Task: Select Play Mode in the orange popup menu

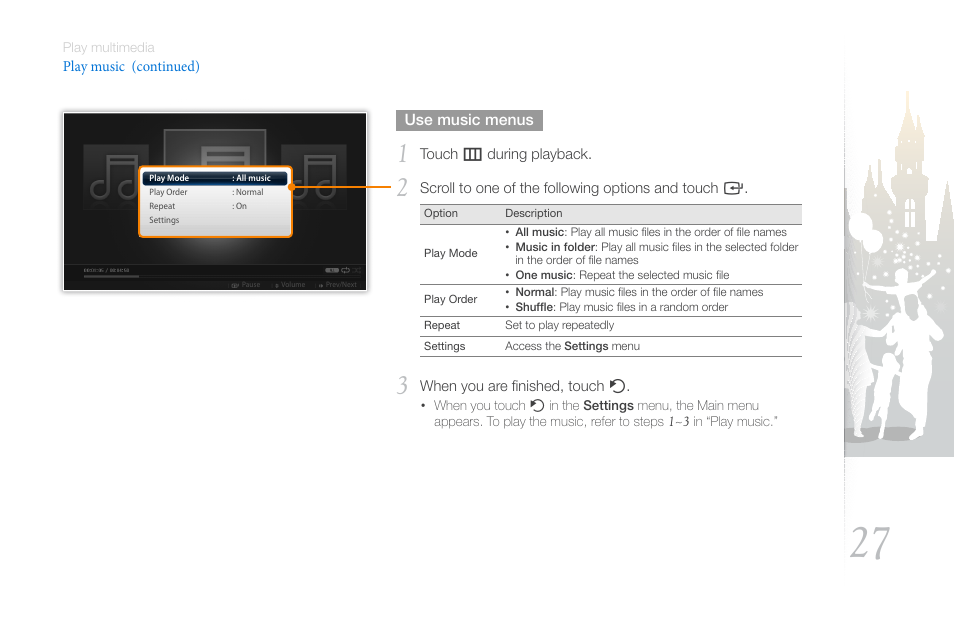Action: pos(214,178)
